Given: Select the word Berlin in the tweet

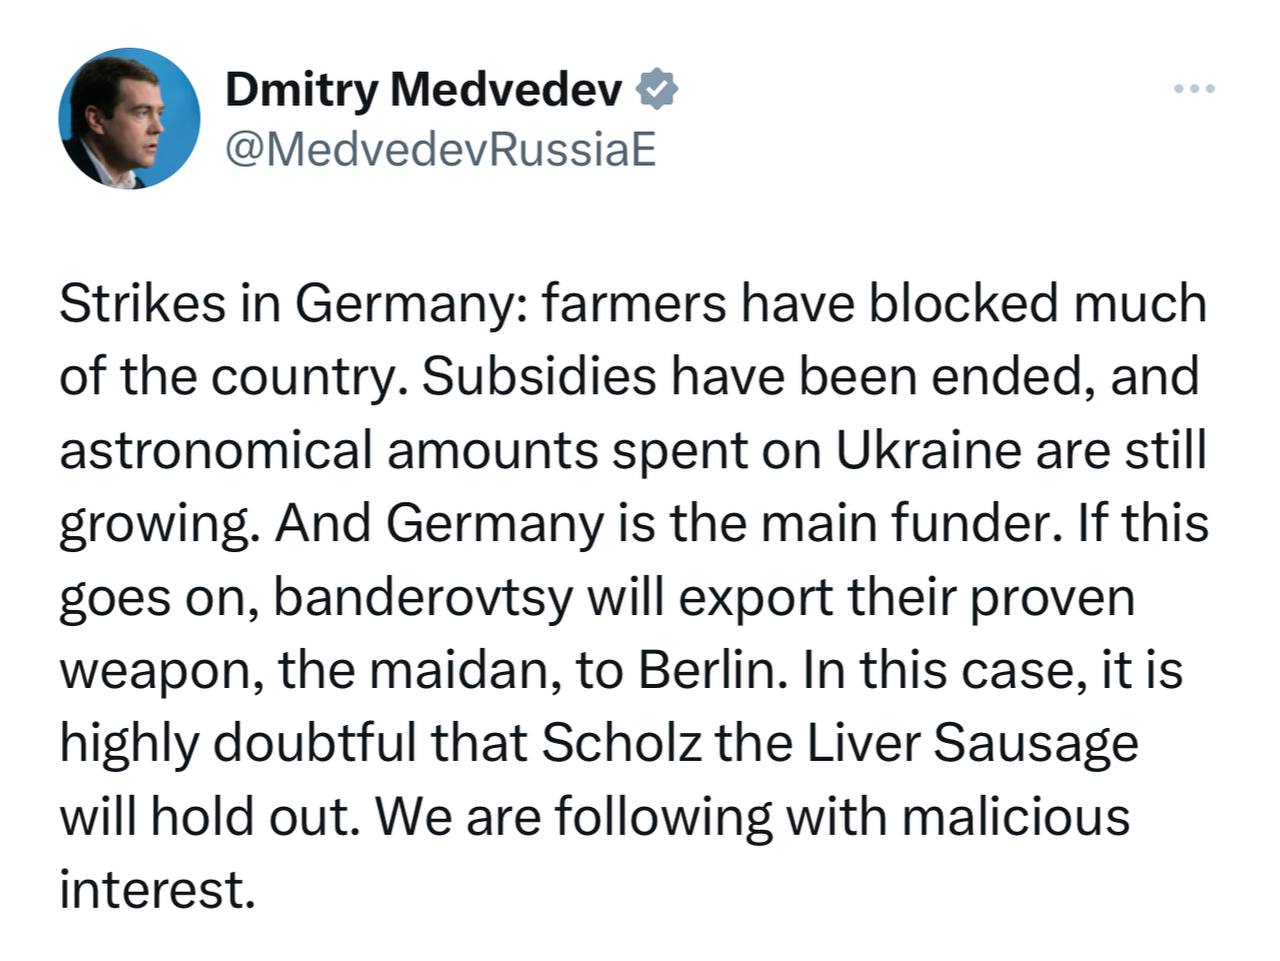Looking at the screenshot, I should (711, 668).
